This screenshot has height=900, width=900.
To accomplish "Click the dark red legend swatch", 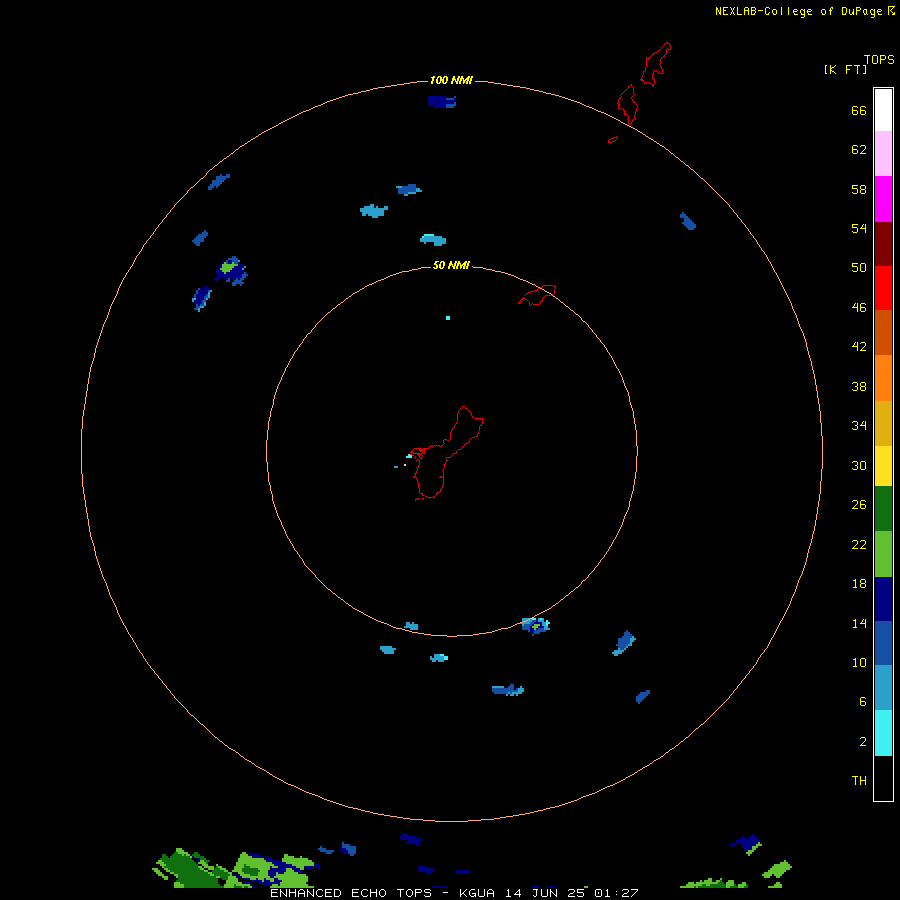I will click(x=883, y=243).
